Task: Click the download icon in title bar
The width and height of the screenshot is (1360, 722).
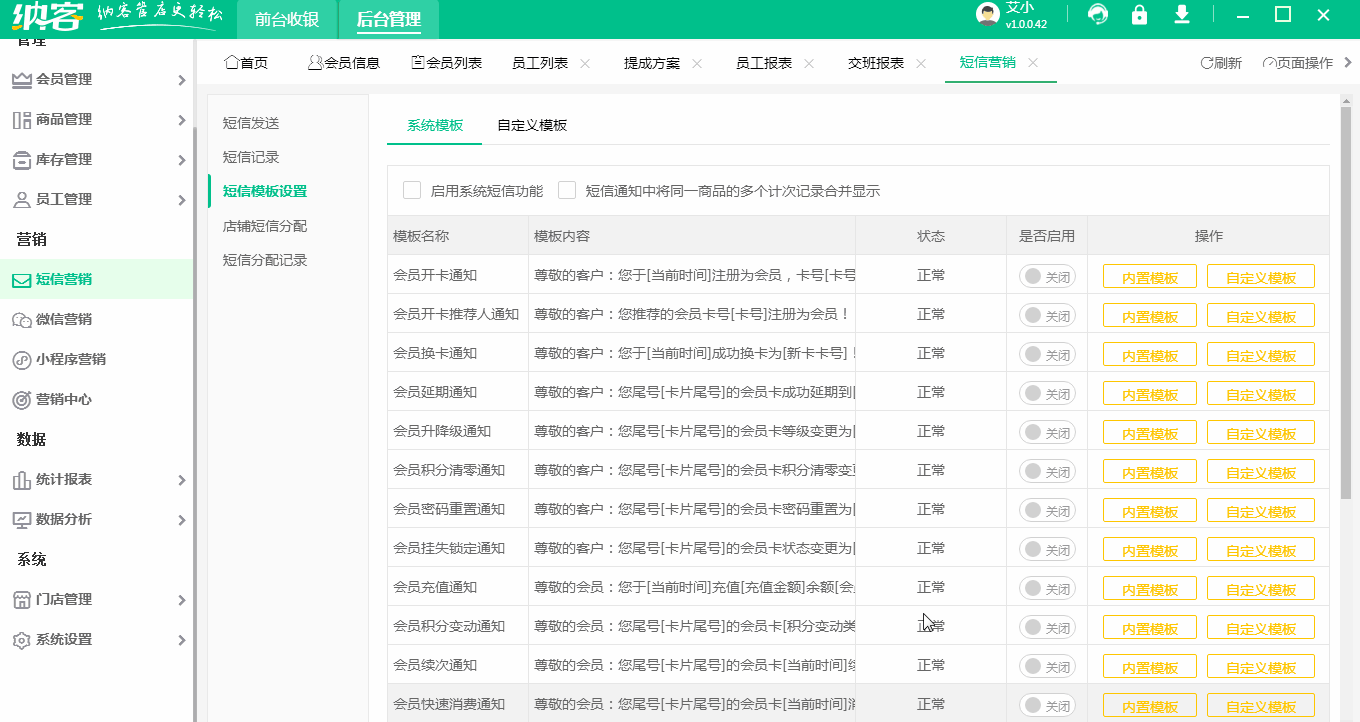Action: (1181, 16)
